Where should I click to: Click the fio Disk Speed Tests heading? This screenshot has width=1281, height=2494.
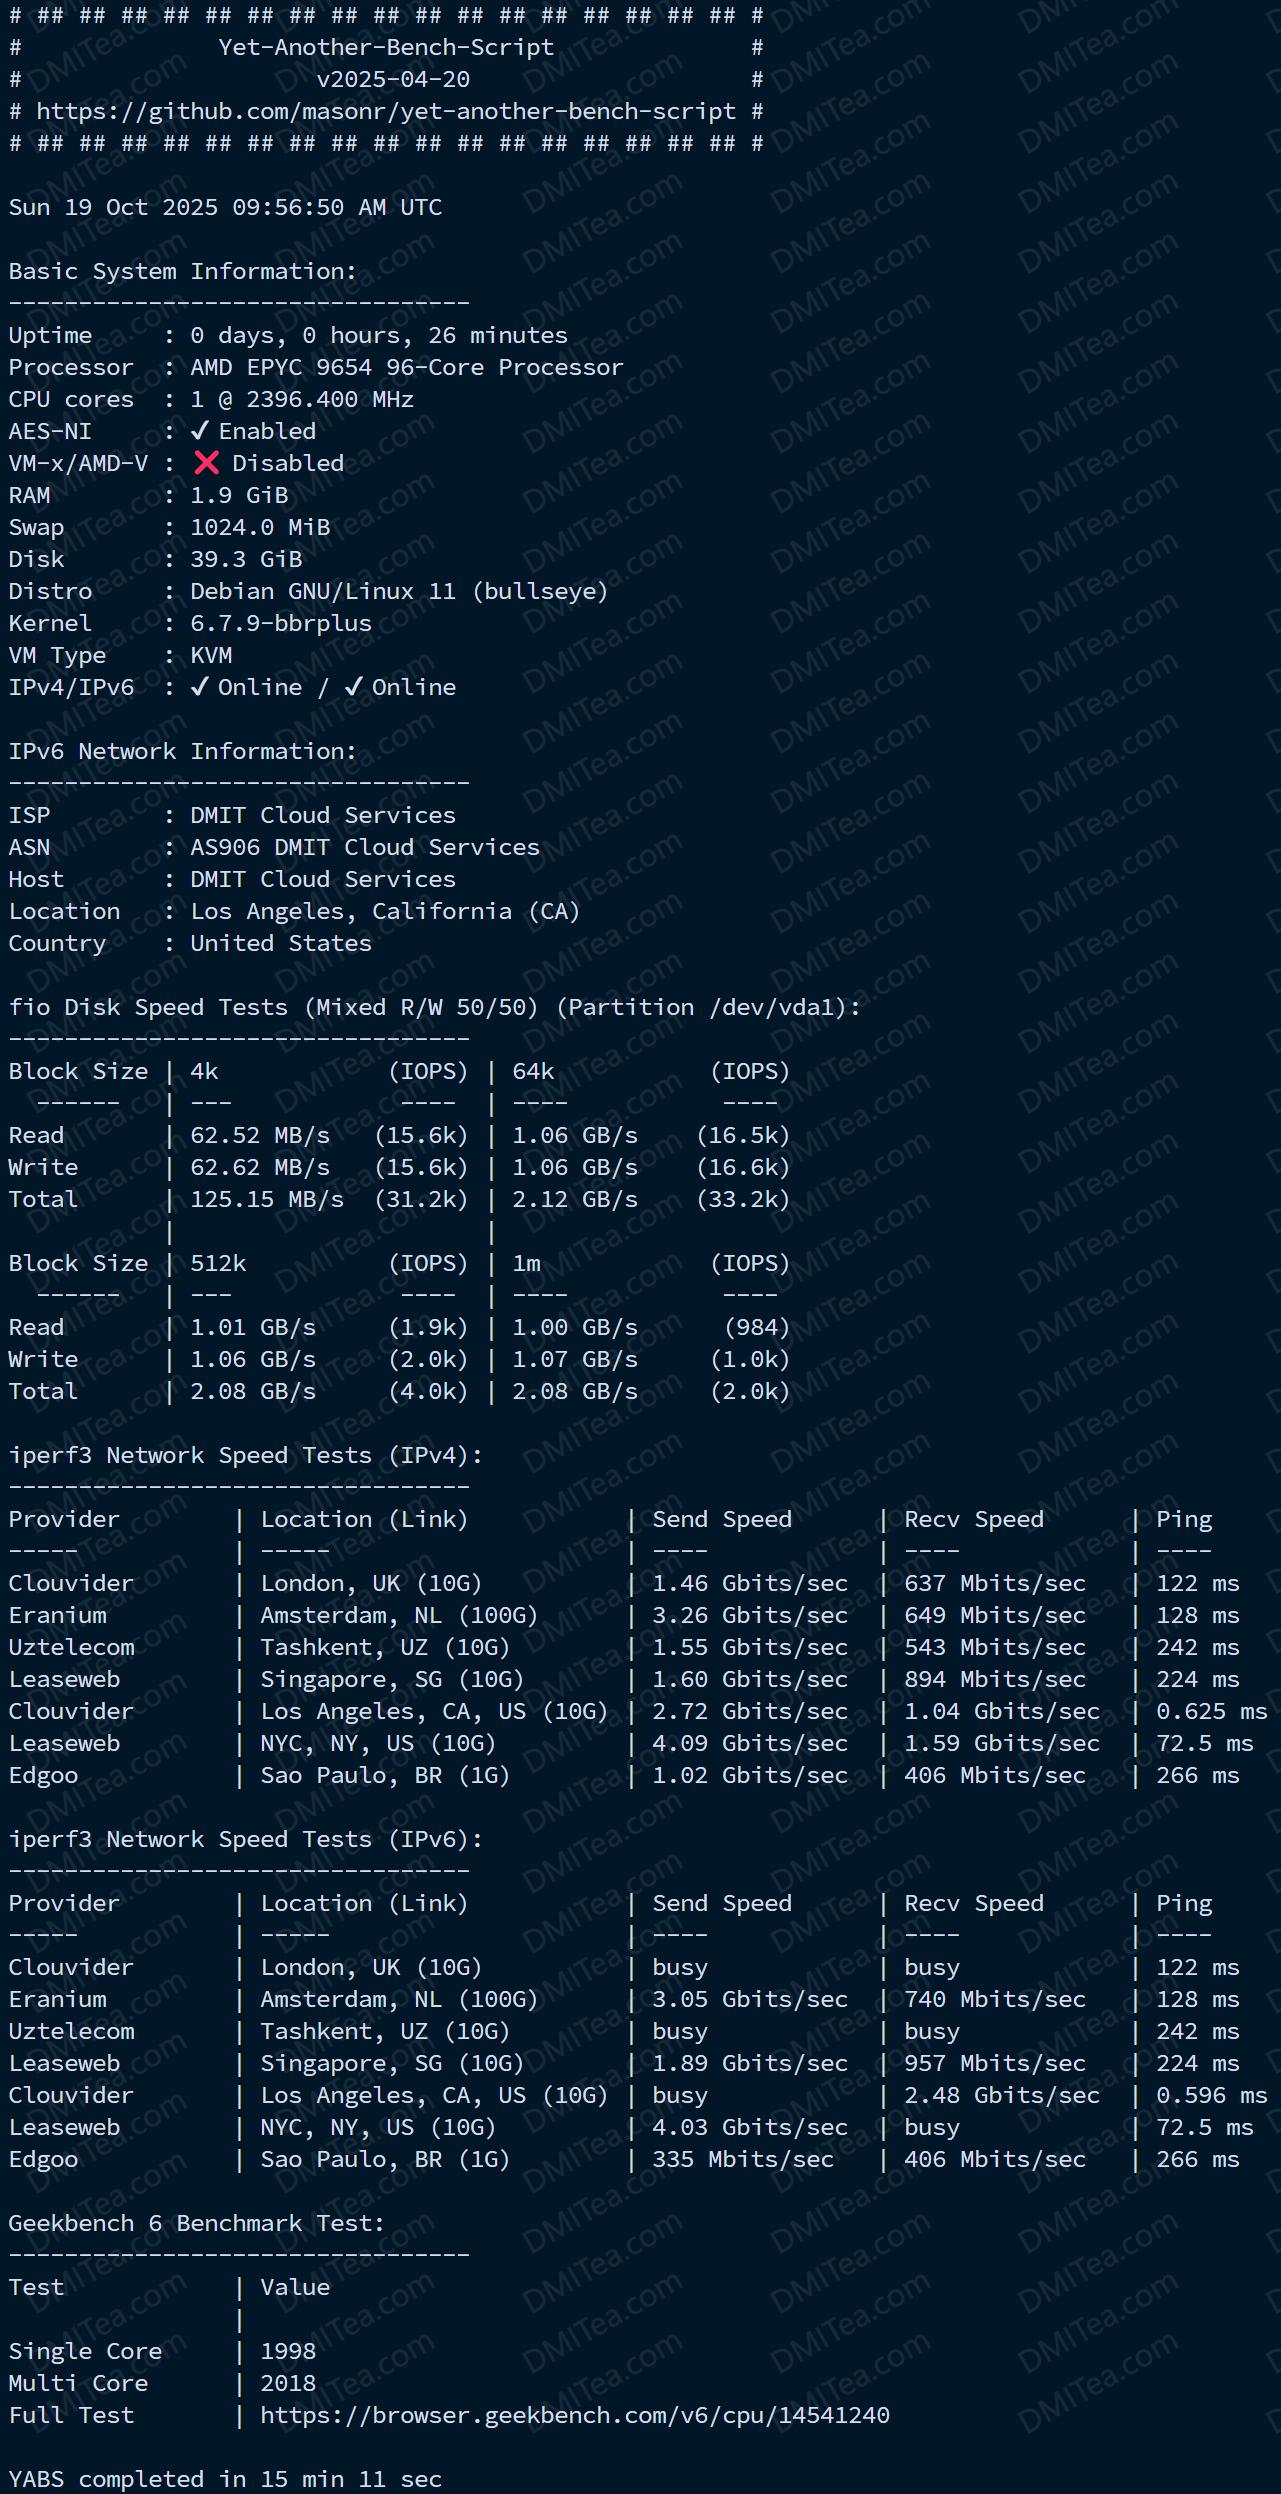434,1008
